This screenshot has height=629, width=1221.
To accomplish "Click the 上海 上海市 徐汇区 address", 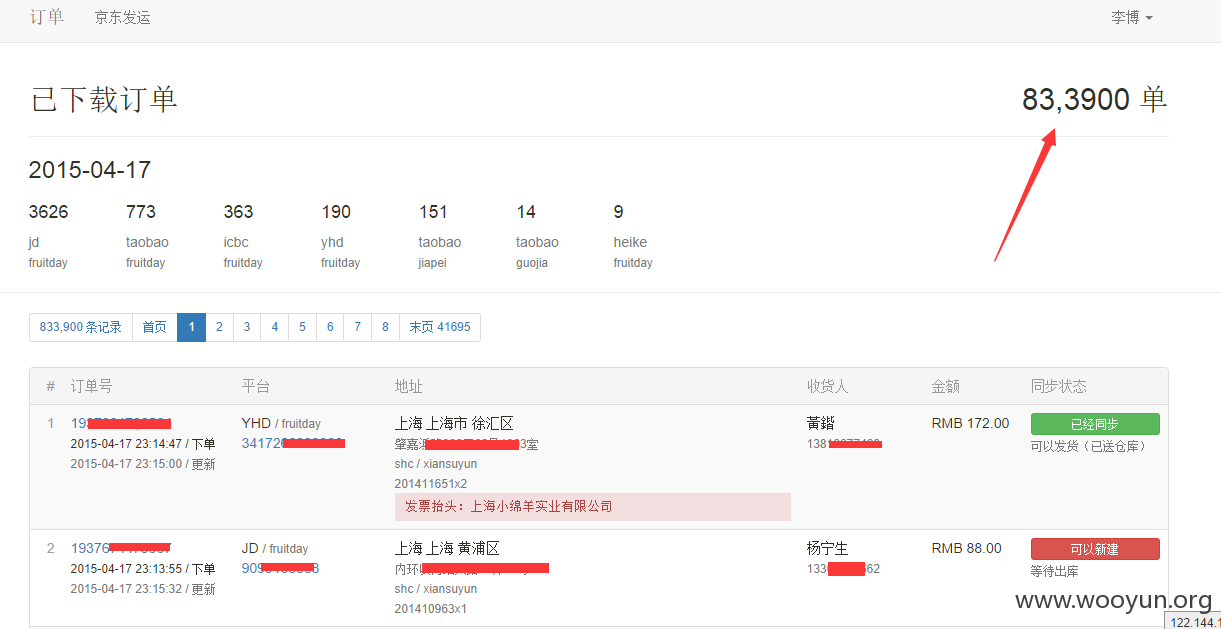I will click(x=454, y=423).
